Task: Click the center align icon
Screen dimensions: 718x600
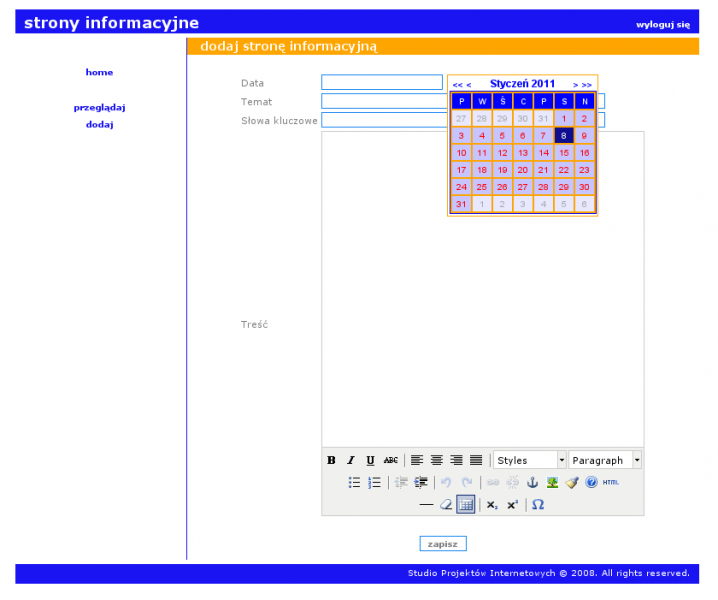Action: point(436,460)
